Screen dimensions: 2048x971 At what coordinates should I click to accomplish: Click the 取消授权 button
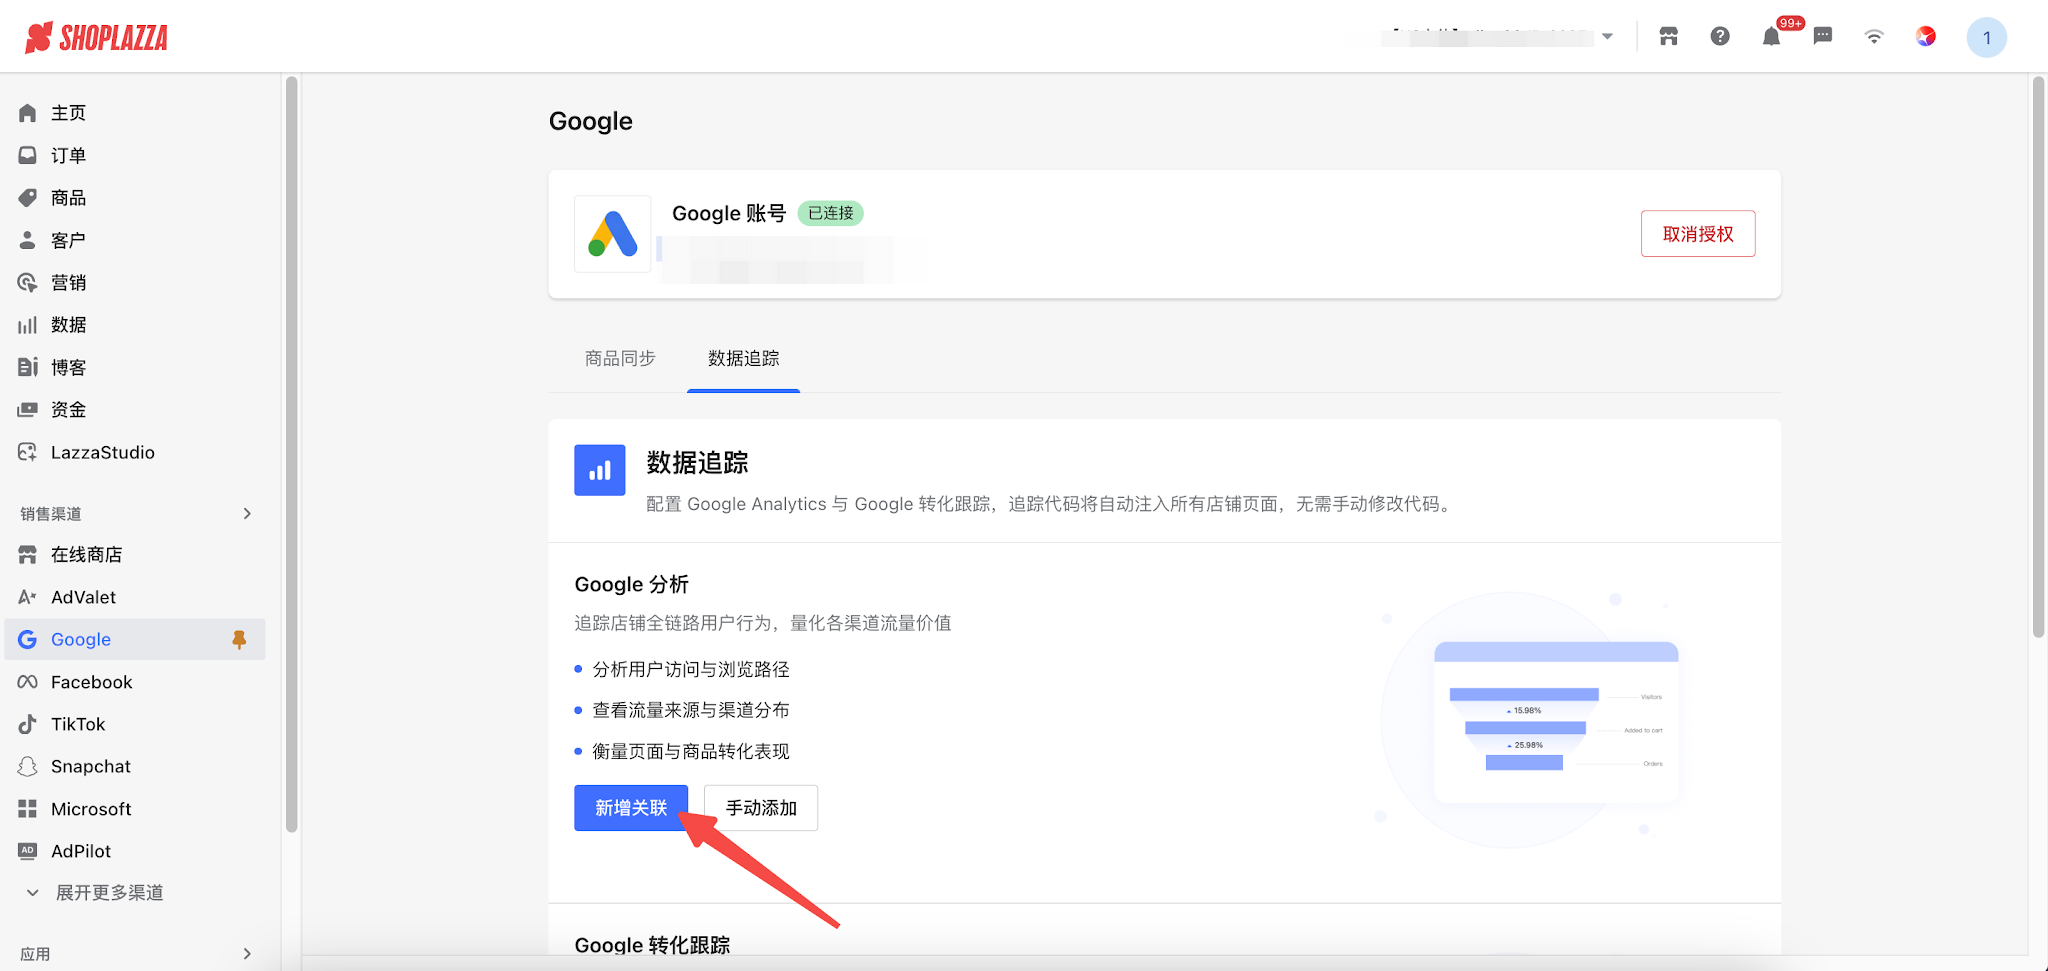click(x=1698, y=234)
